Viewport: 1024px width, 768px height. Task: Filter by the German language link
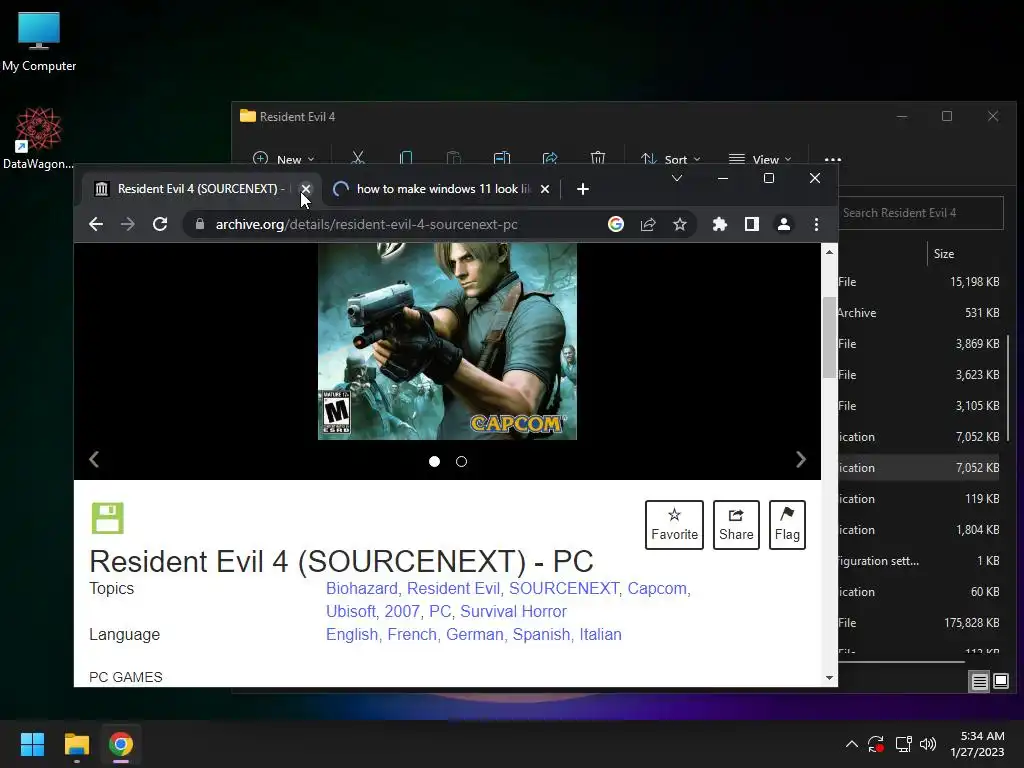click(475, 634)
